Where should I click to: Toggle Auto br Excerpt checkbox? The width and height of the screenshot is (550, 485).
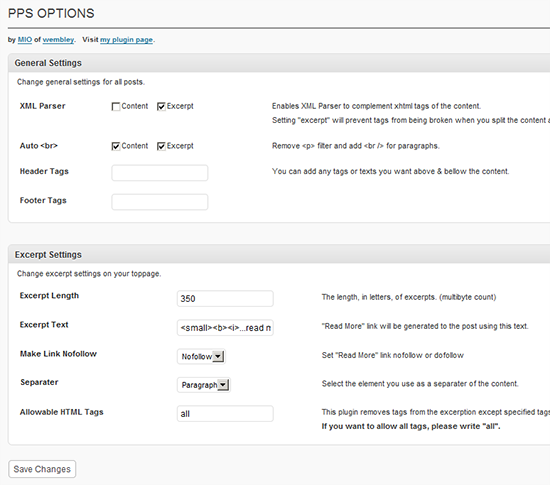(x=161, y=146)
